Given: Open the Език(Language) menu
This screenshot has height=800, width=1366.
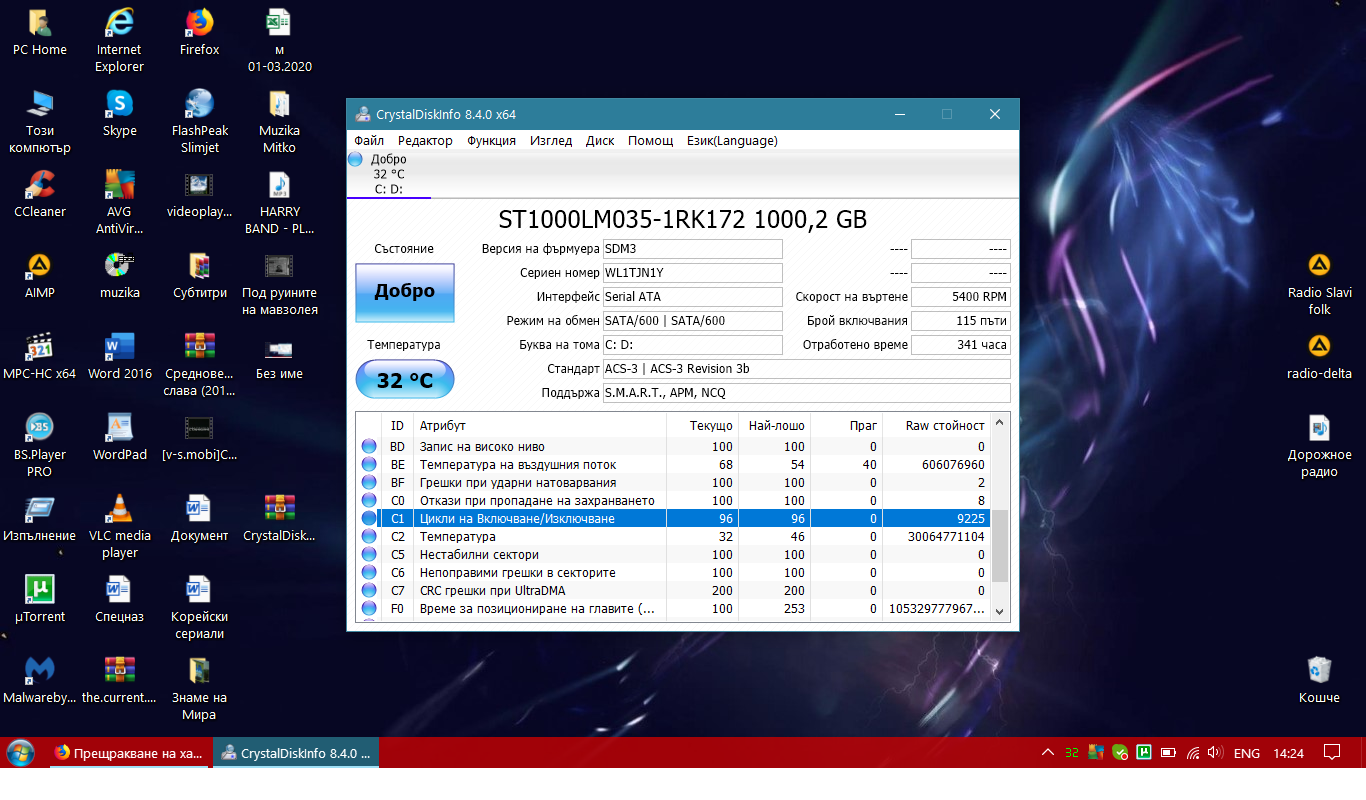Looking at the screenshot, I should (x=732, y=141).
